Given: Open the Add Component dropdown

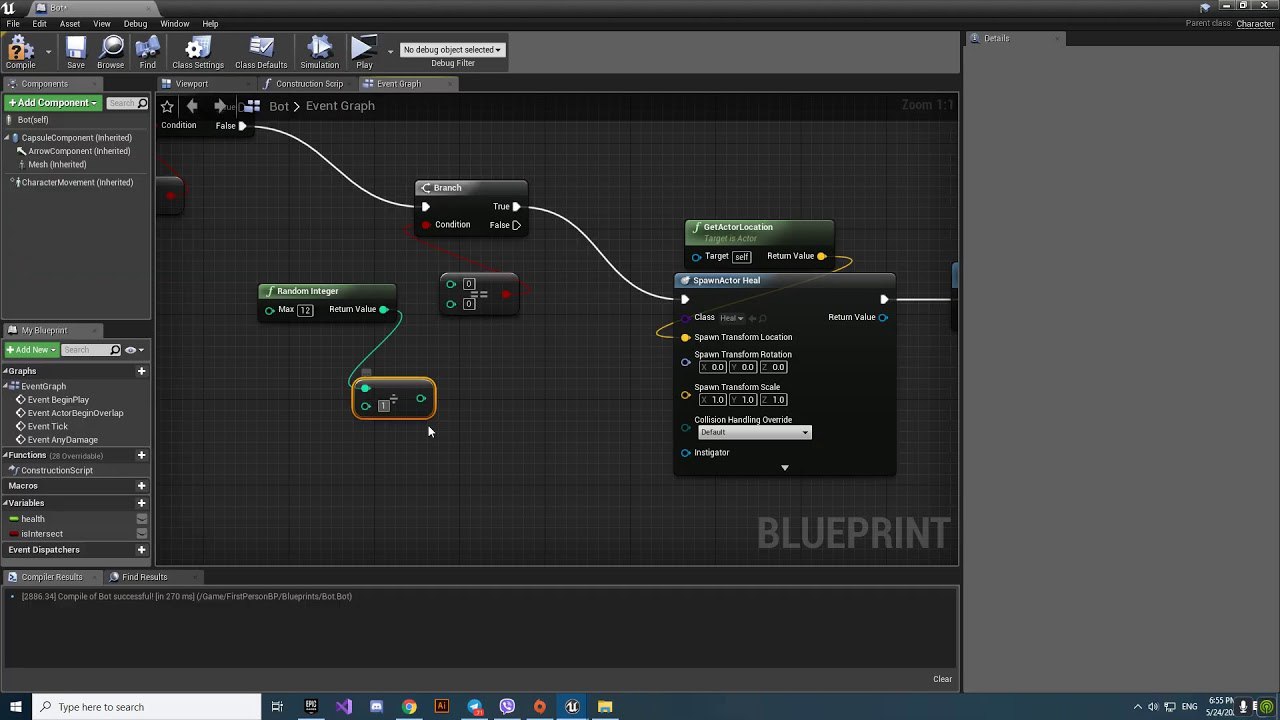Looking at the screenshot, I should (x=53, y=103).
